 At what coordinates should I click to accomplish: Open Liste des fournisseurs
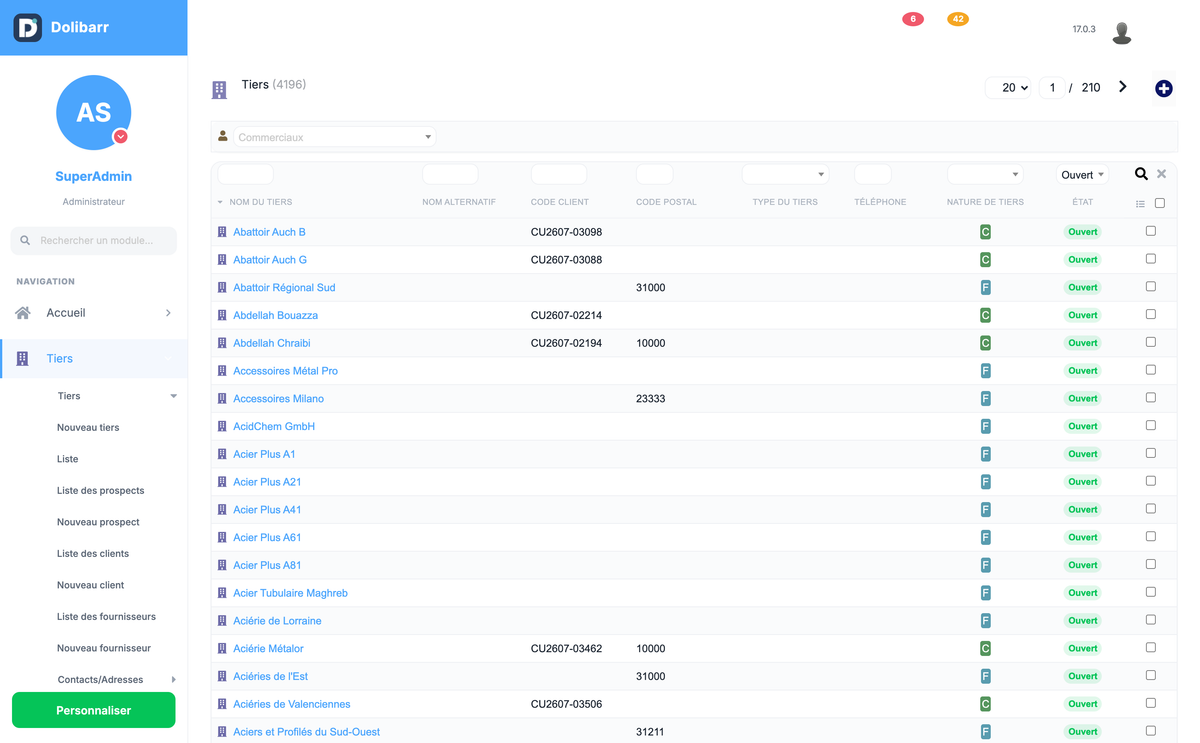[x=106, y=617]
